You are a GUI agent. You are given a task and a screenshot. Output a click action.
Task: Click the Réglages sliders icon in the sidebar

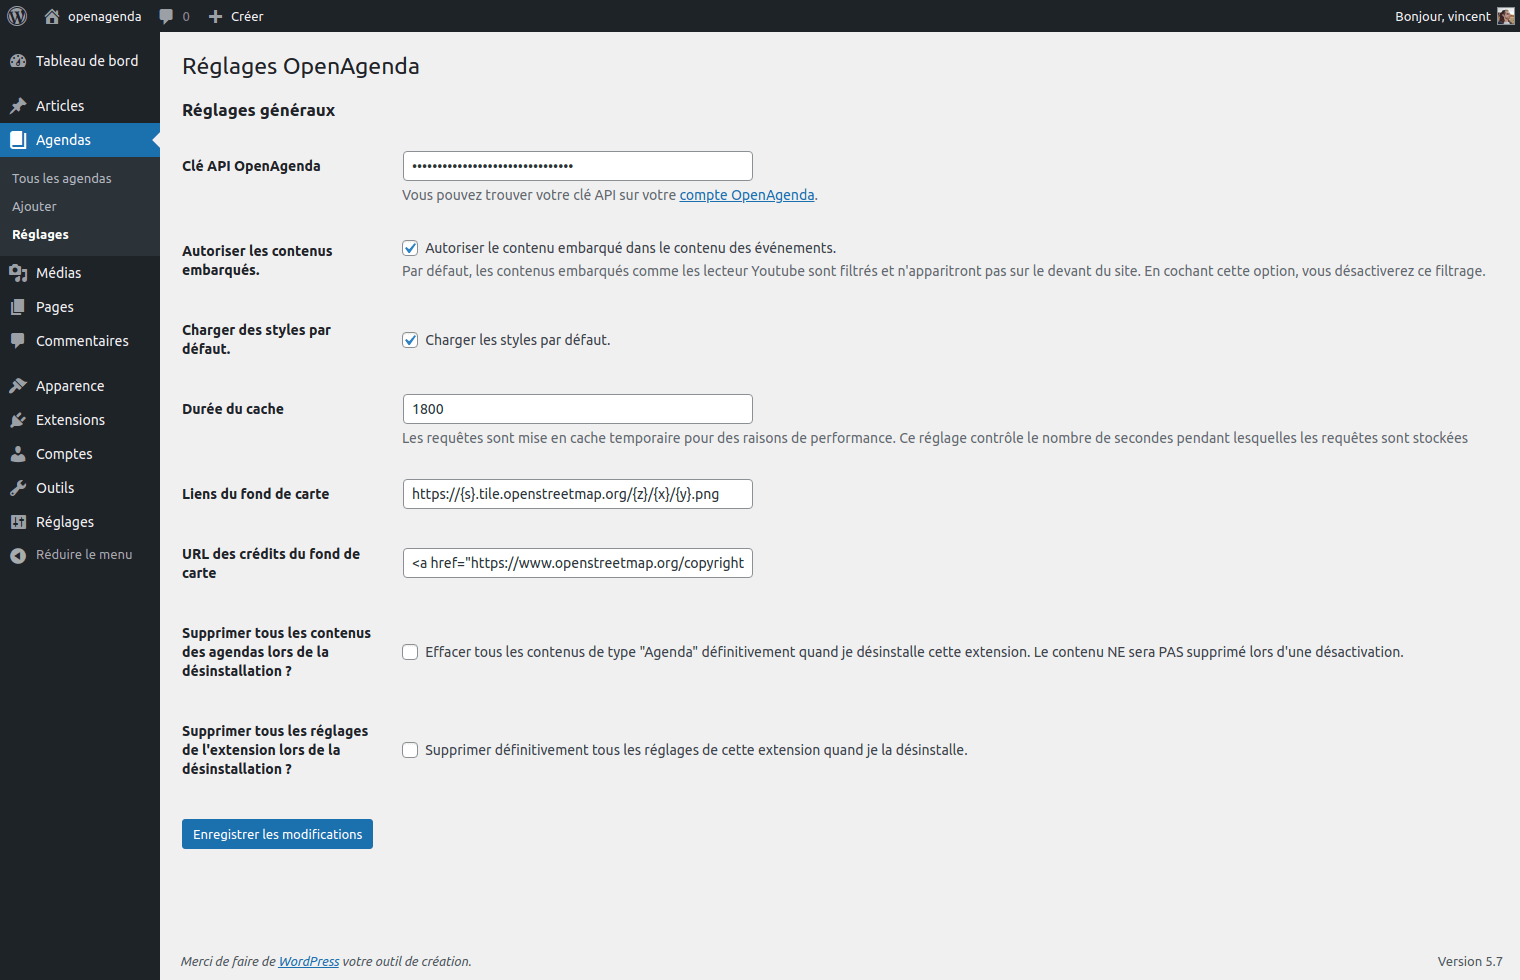point(18,522)
